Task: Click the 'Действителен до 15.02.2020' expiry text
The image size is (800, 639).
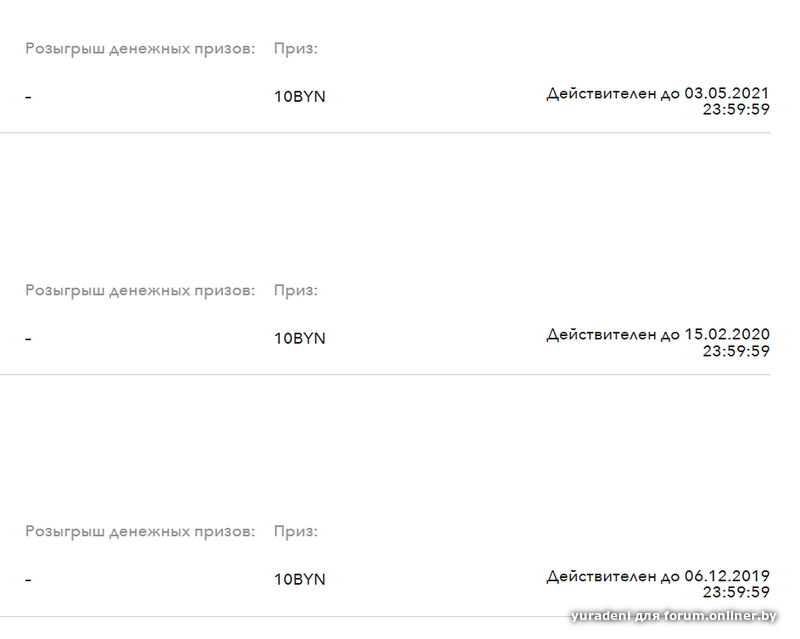Action: [x=658, y=334]
